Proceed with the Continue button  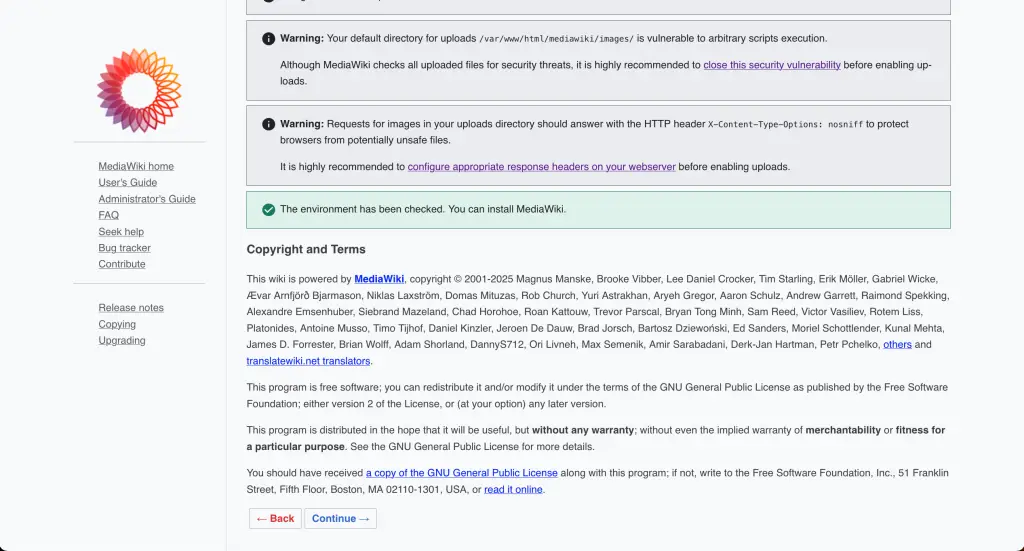click(x=340, y=518)
